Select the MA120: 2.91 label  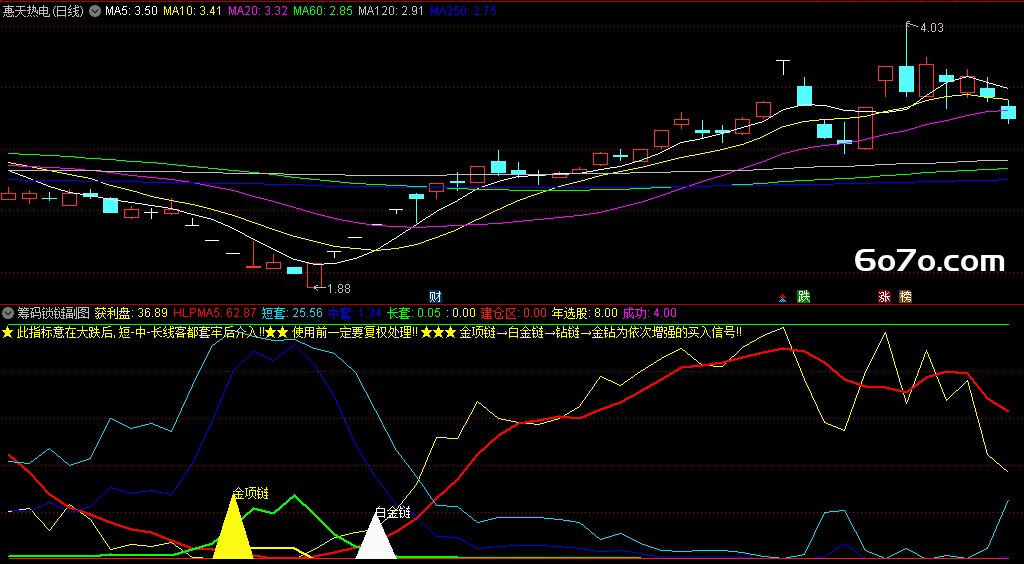tap(392, 11)
